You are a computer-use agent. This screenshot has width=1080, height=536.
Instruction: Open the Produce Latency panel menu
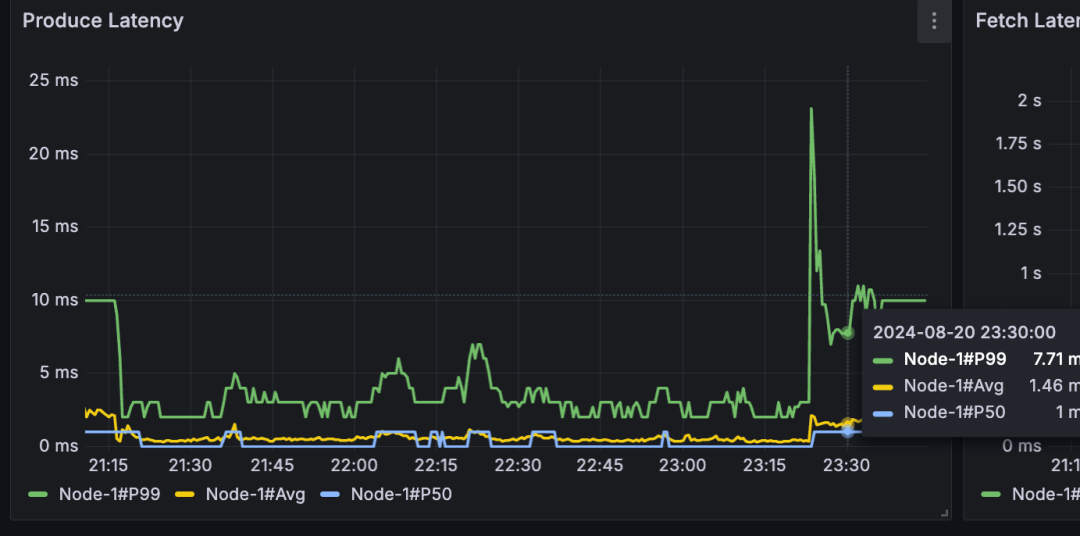(934, 21)
